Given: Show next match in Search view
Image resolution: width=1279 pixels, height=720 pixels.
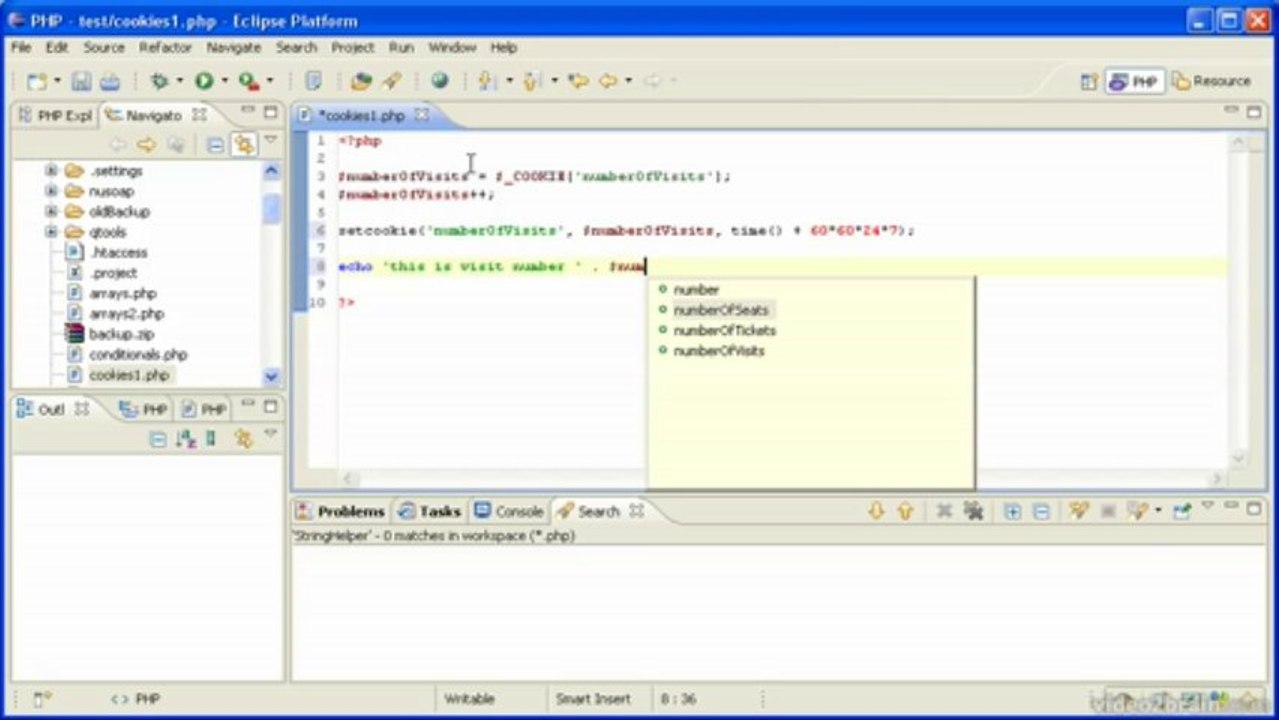Looking at the screenshot, I should coord(876,511).
